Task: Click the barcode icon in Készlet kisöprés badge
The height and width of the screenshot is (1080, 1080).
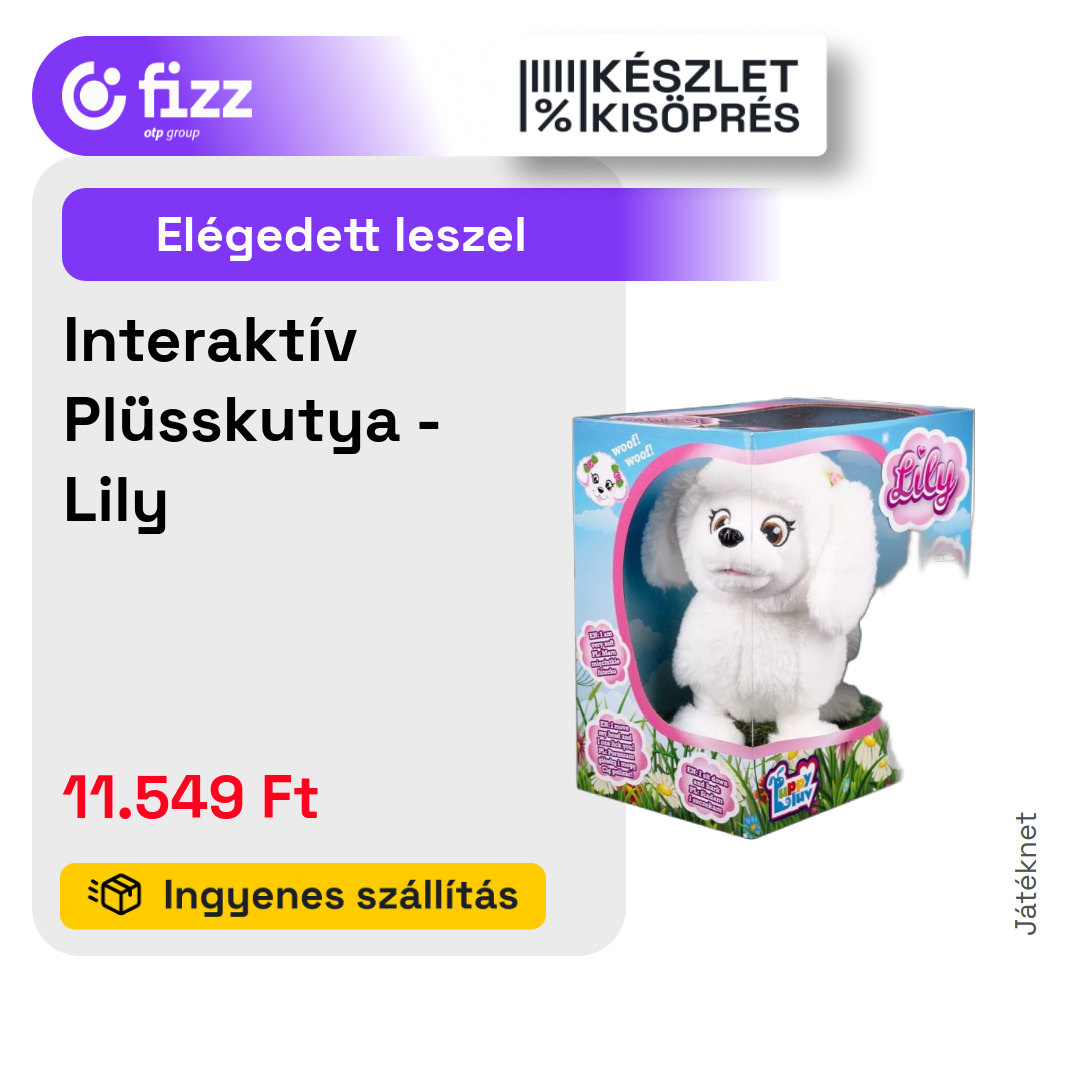Action: pyautogui.click(x=547, y=74)
